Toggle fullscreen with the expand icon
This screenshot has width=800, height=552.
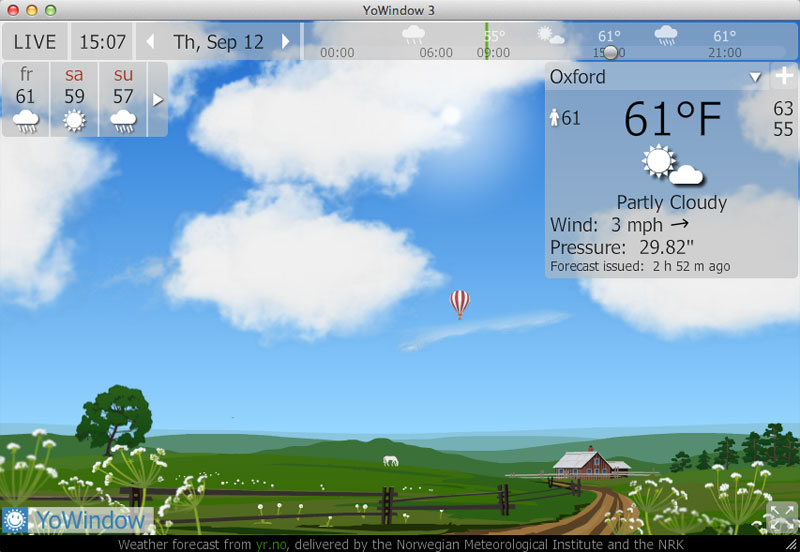(x=781, y=517)
